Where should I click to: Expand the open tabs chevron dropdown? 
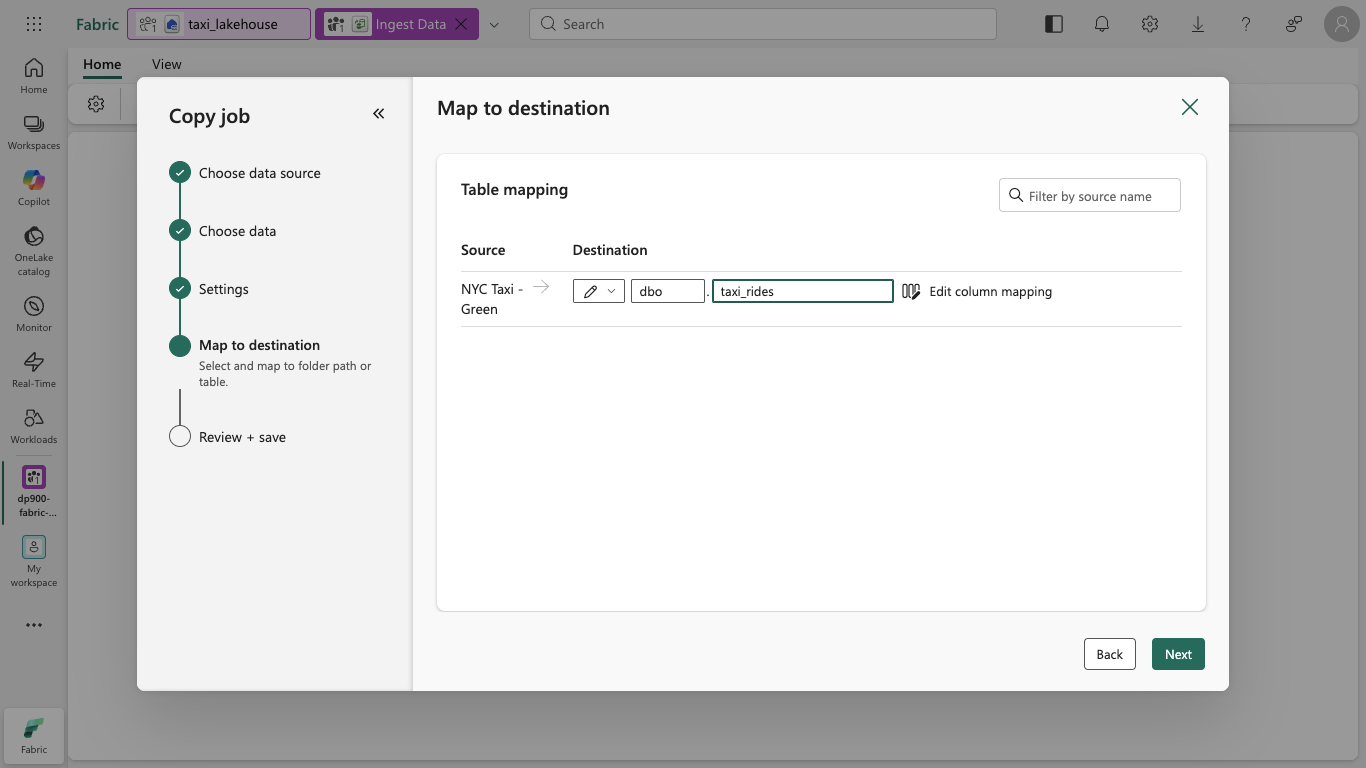pyautogui.click(x=494, y=24)
